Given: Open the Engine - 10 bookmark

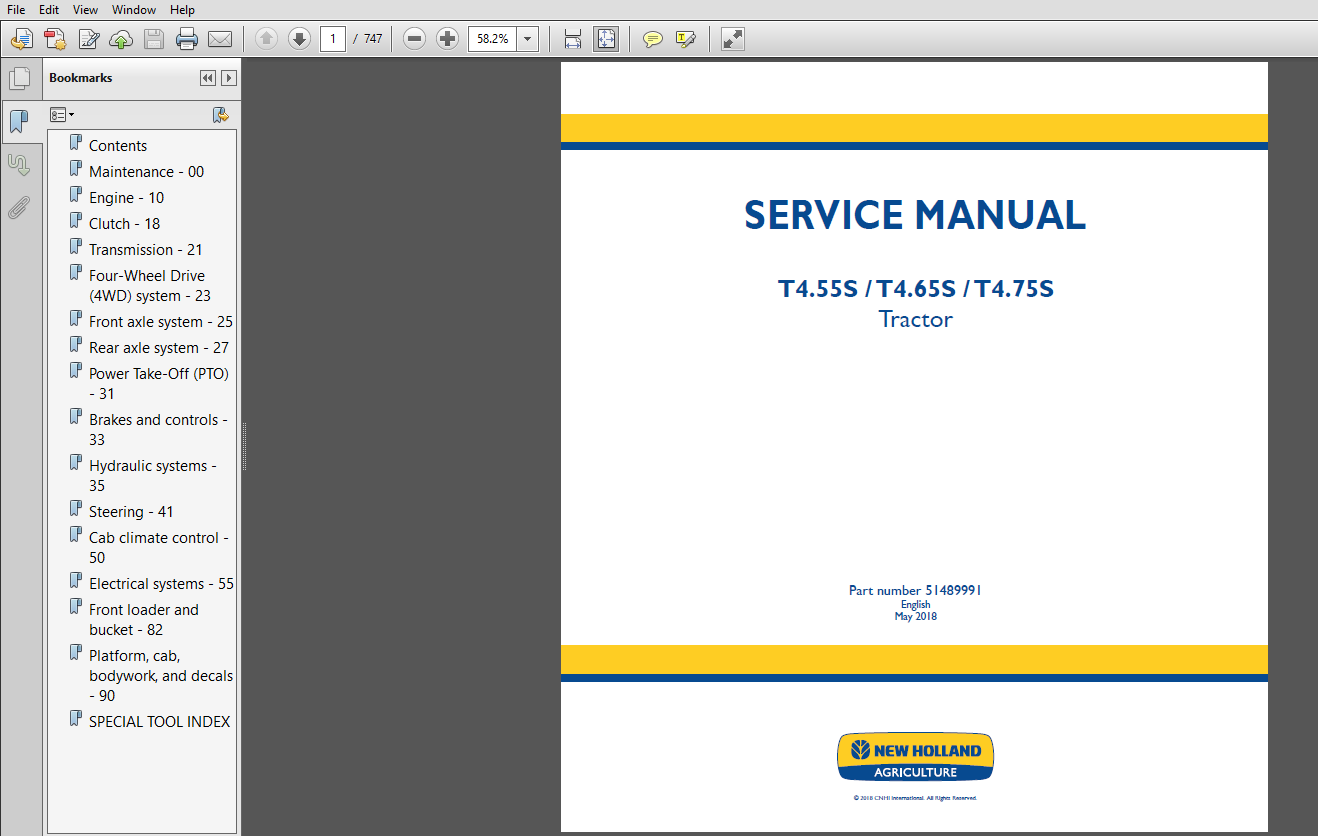Looking at the screenshot, I should pos(127,198).
